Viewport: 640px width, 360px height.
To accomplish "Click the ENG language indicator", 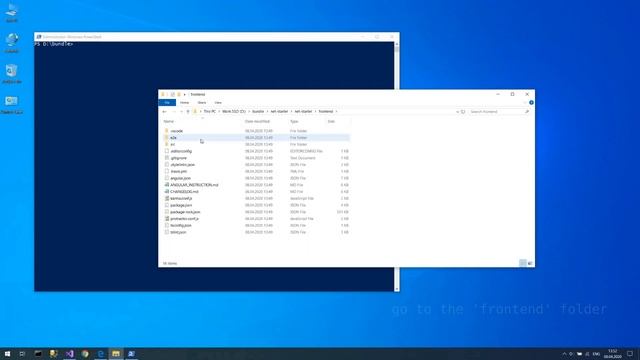I will (596, 354).
